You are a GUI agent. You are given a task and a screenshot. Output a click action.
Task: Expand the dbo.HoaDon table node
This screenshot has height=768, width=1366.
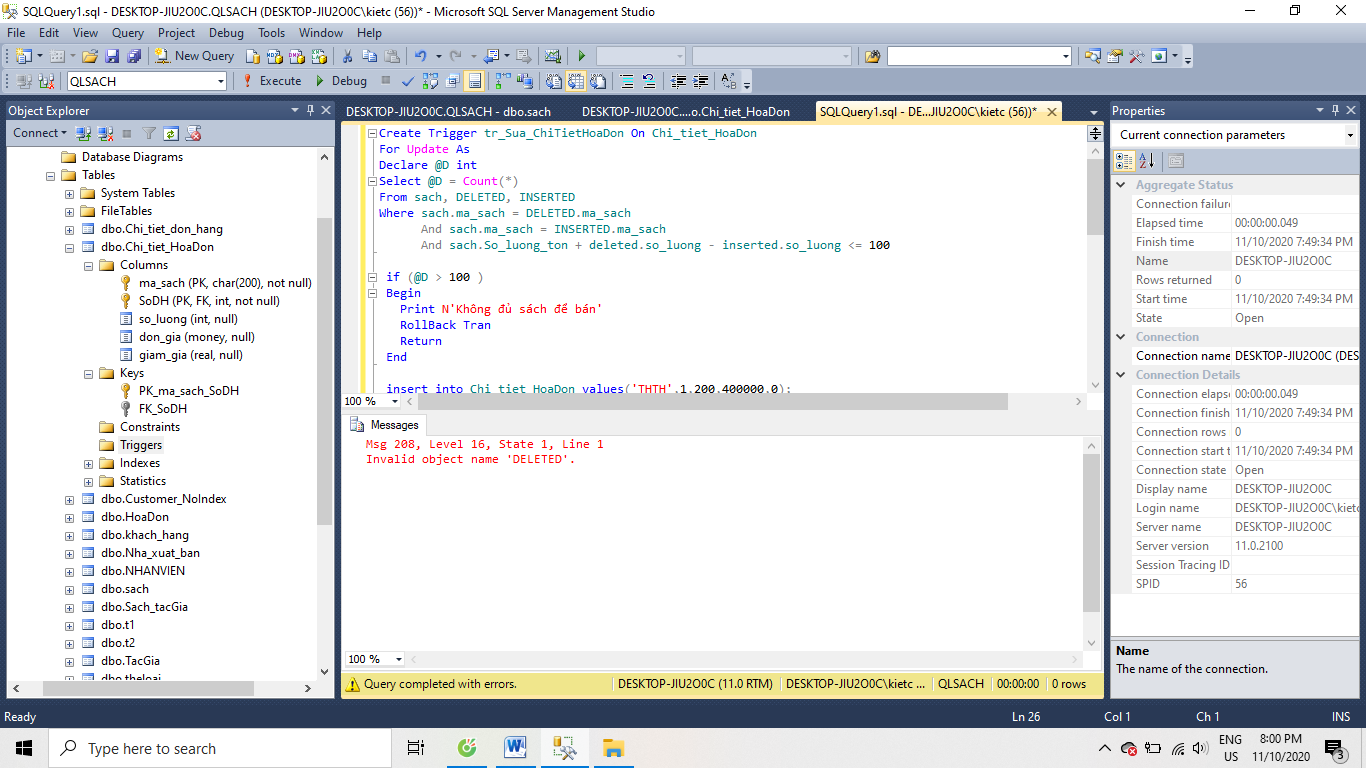pos(69,517)
